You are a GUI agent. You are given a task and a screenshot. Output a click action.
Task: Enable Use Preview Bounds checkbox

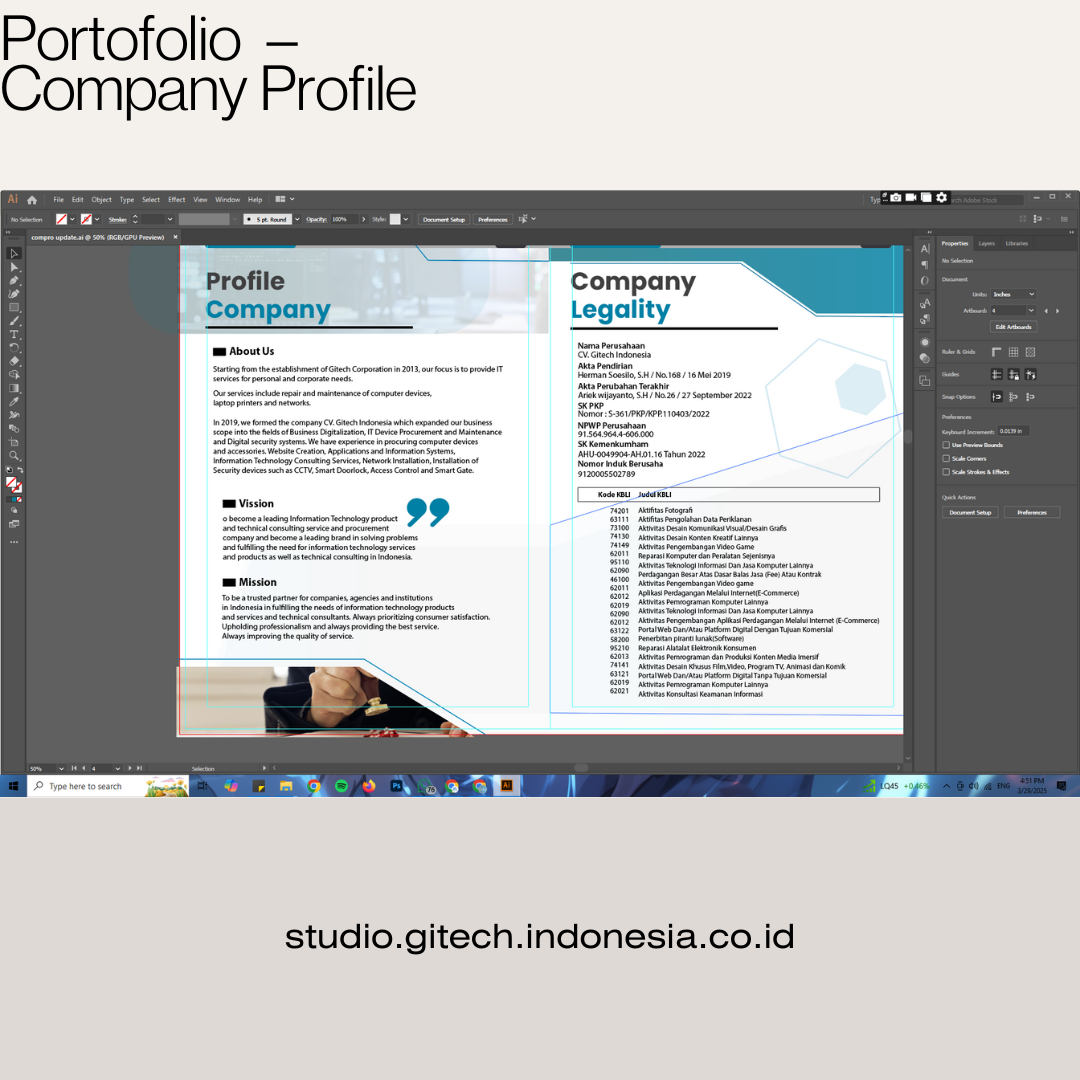(x=946, y=445)
